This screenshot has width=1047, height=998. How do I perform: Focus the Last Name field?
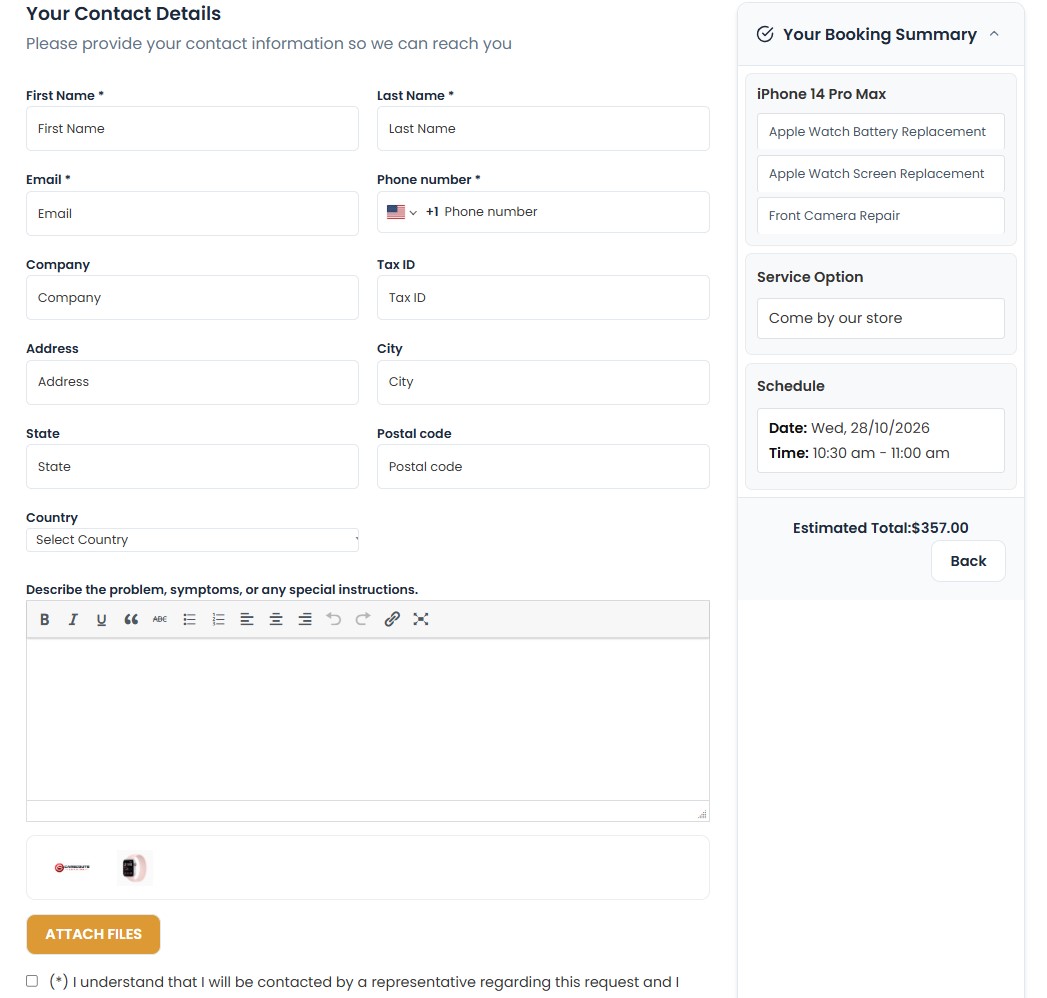tap(544, 129)
